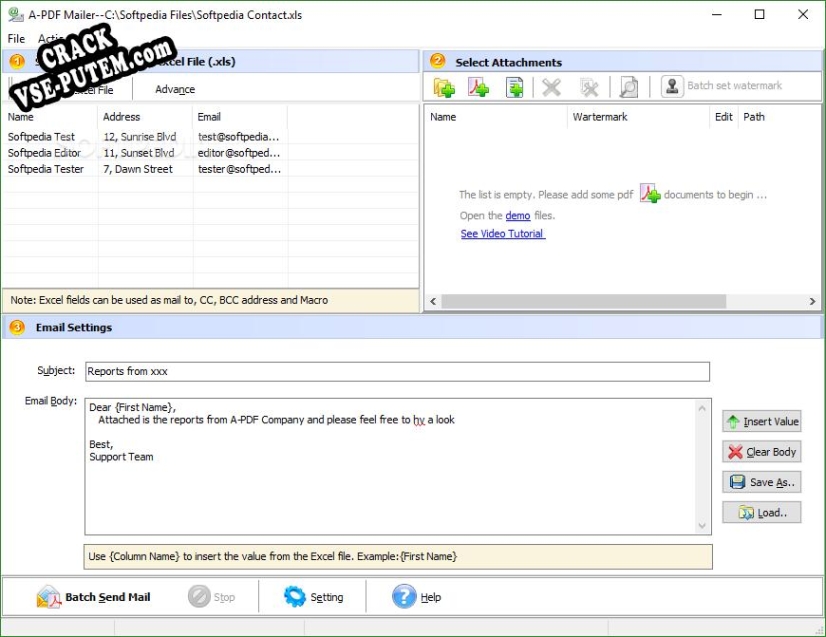Viewport: 826px width, 637px height.
Task: Open the PDF preview magnifier icon
Action: point(628,87)
